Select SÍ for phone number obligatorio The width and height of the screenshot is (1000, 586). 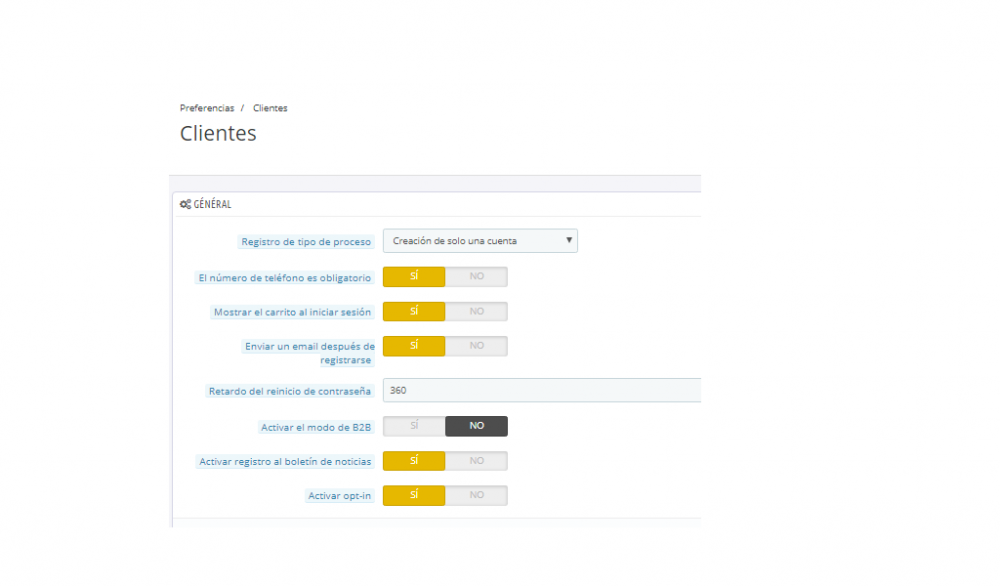point(414,276)
